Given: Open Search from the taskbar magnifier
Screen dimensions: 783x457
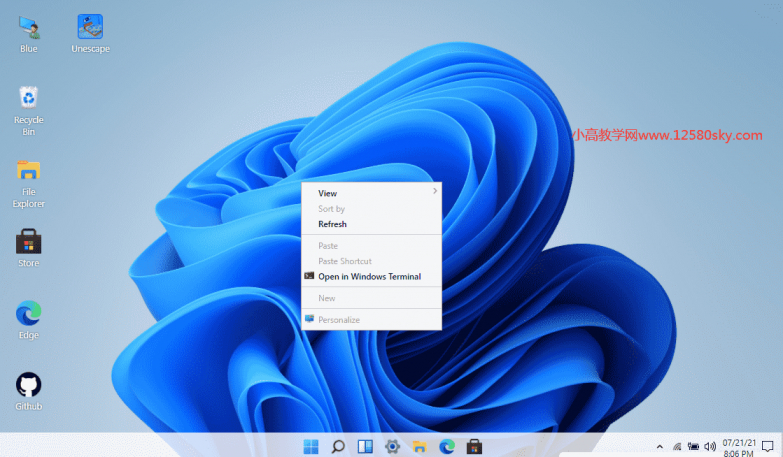Looking at the screenshot, I should [x=339, y=446].
